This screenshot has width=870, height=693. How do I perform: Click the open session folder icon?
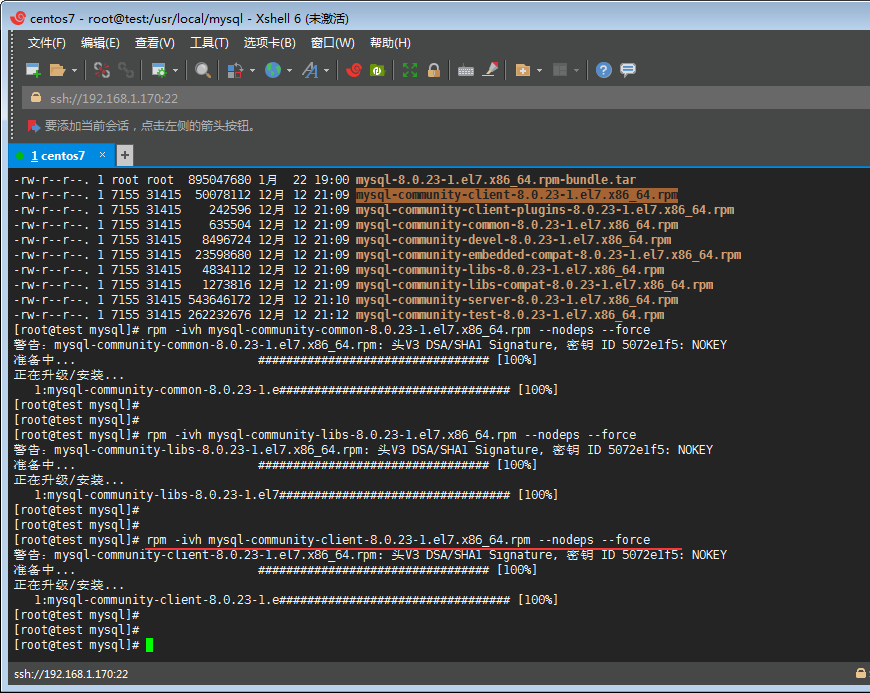pos(58,70)
